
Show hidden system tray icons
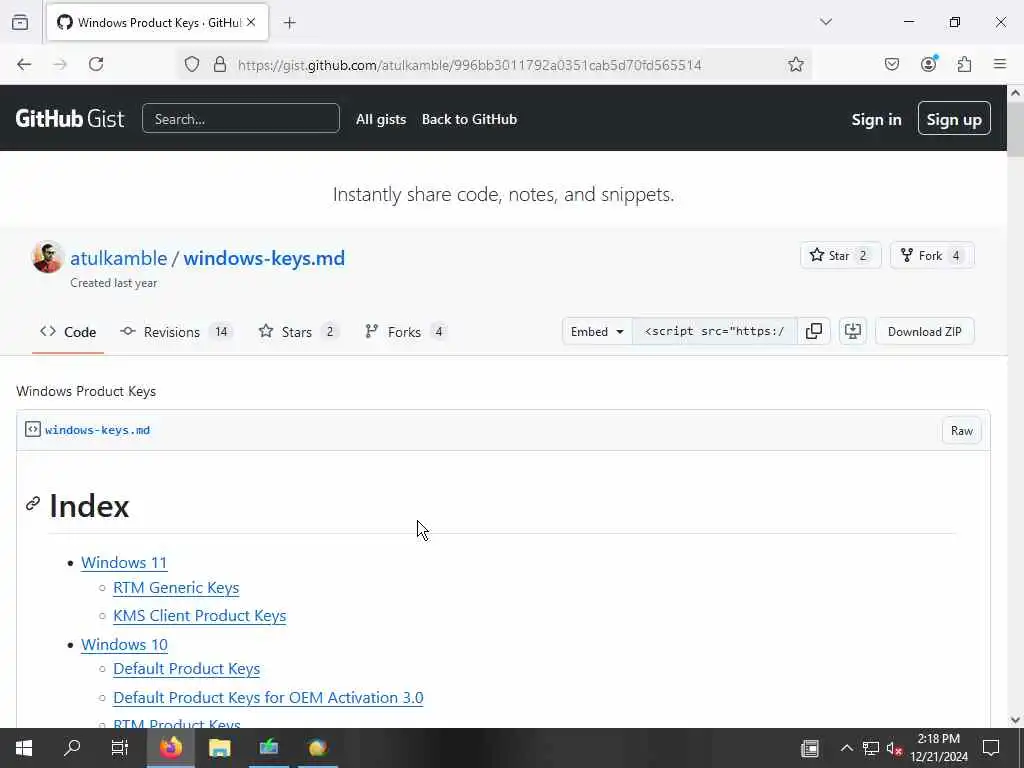pyautogui.click(x=846, y=748)
